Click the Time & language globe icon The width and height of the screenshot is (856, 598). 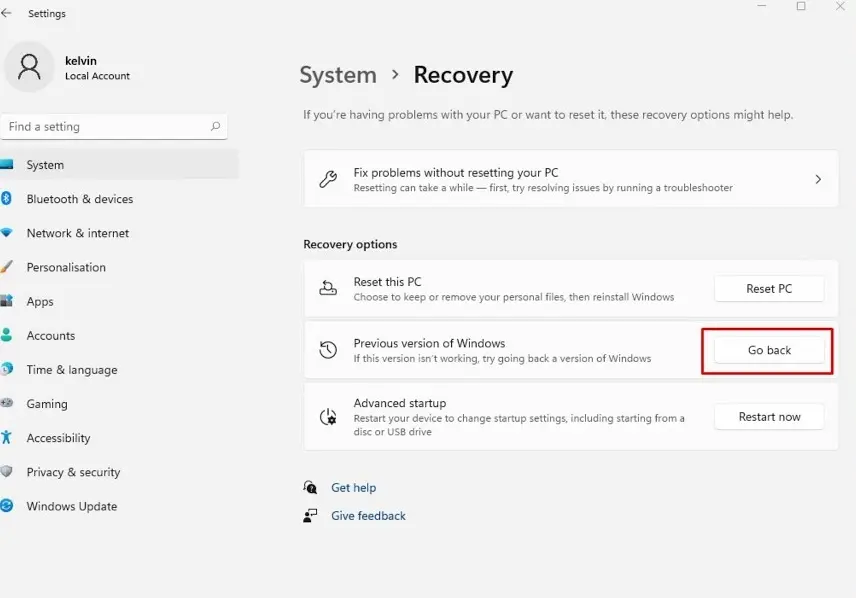click(x=6, y=369)
